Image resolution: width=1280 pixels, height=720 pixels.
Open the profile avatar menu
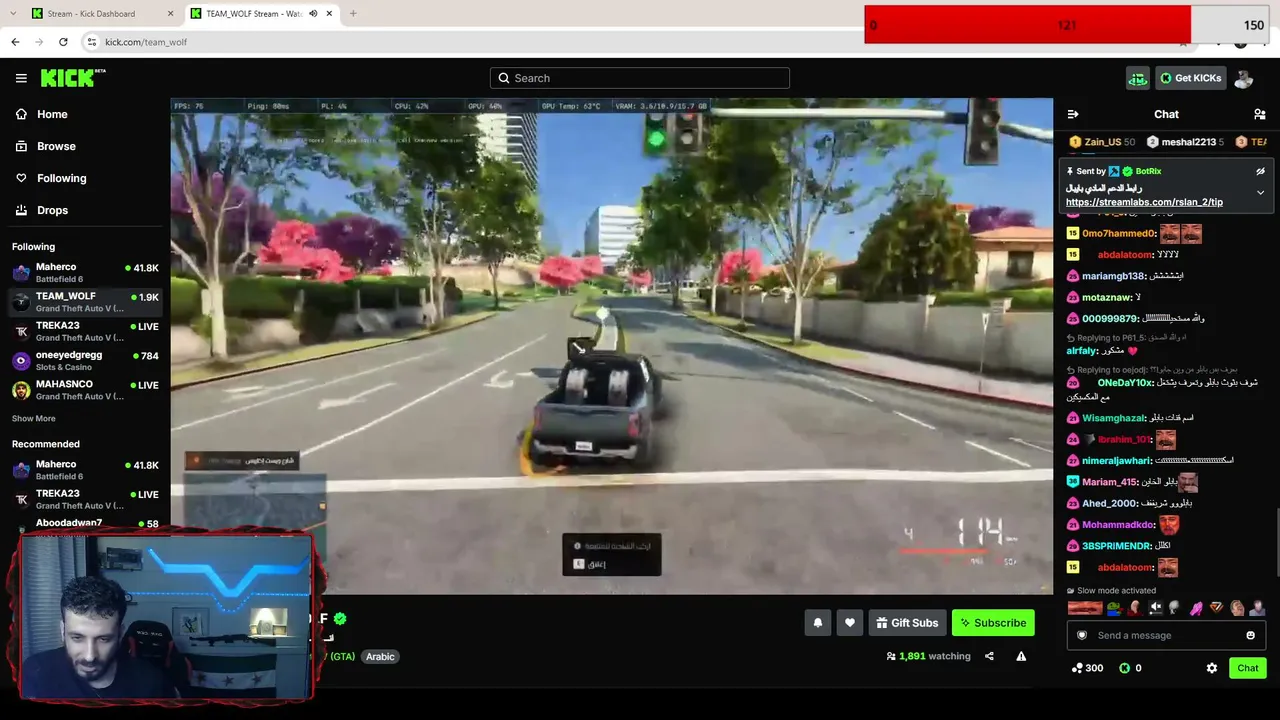click(1244, 78)
